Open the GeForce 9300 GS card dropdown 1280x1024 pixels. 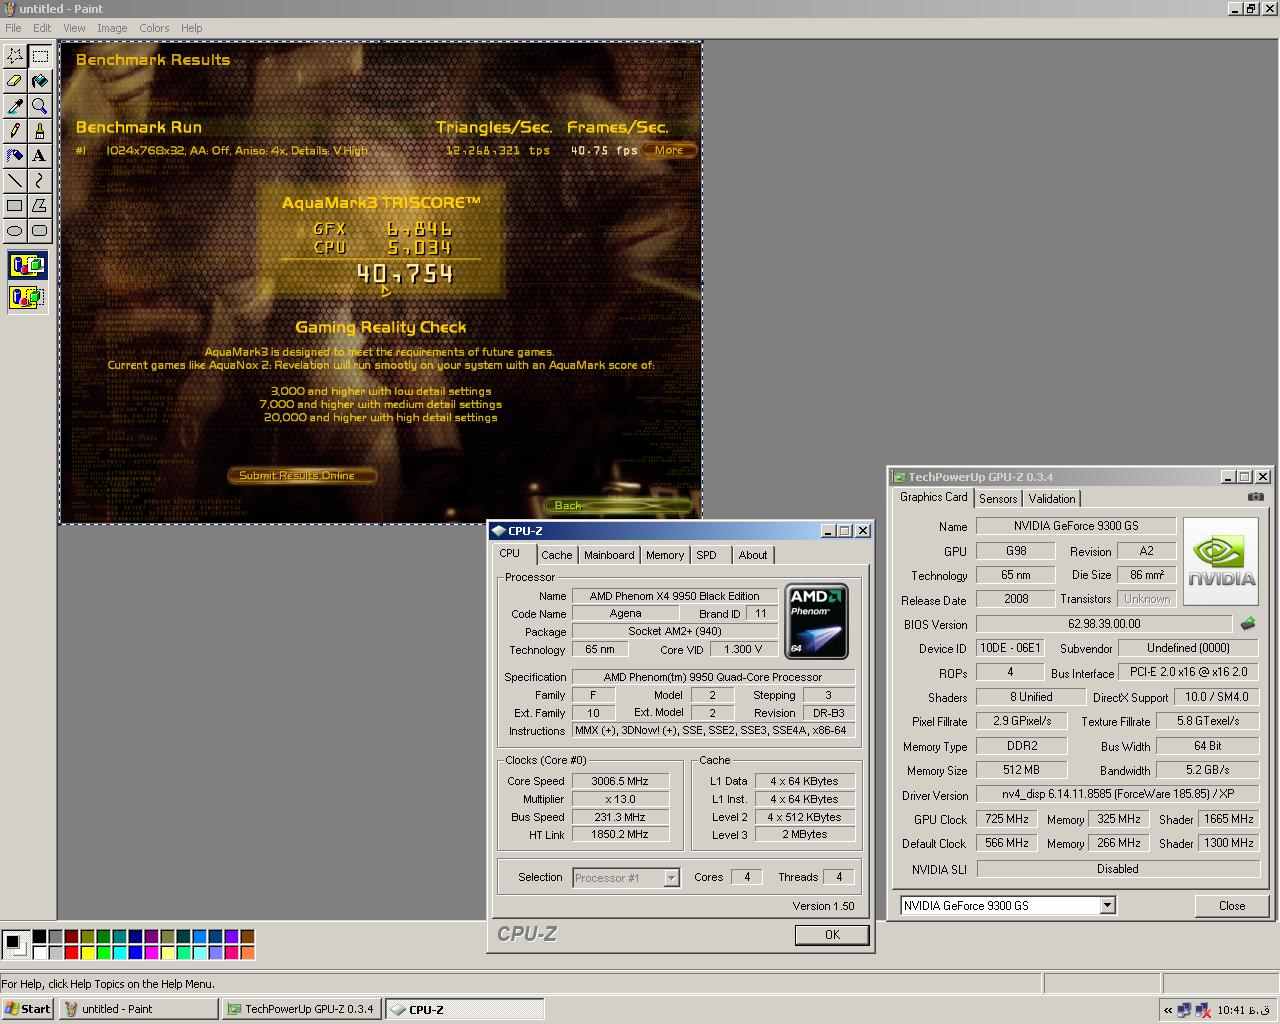tap(1107, 906)
